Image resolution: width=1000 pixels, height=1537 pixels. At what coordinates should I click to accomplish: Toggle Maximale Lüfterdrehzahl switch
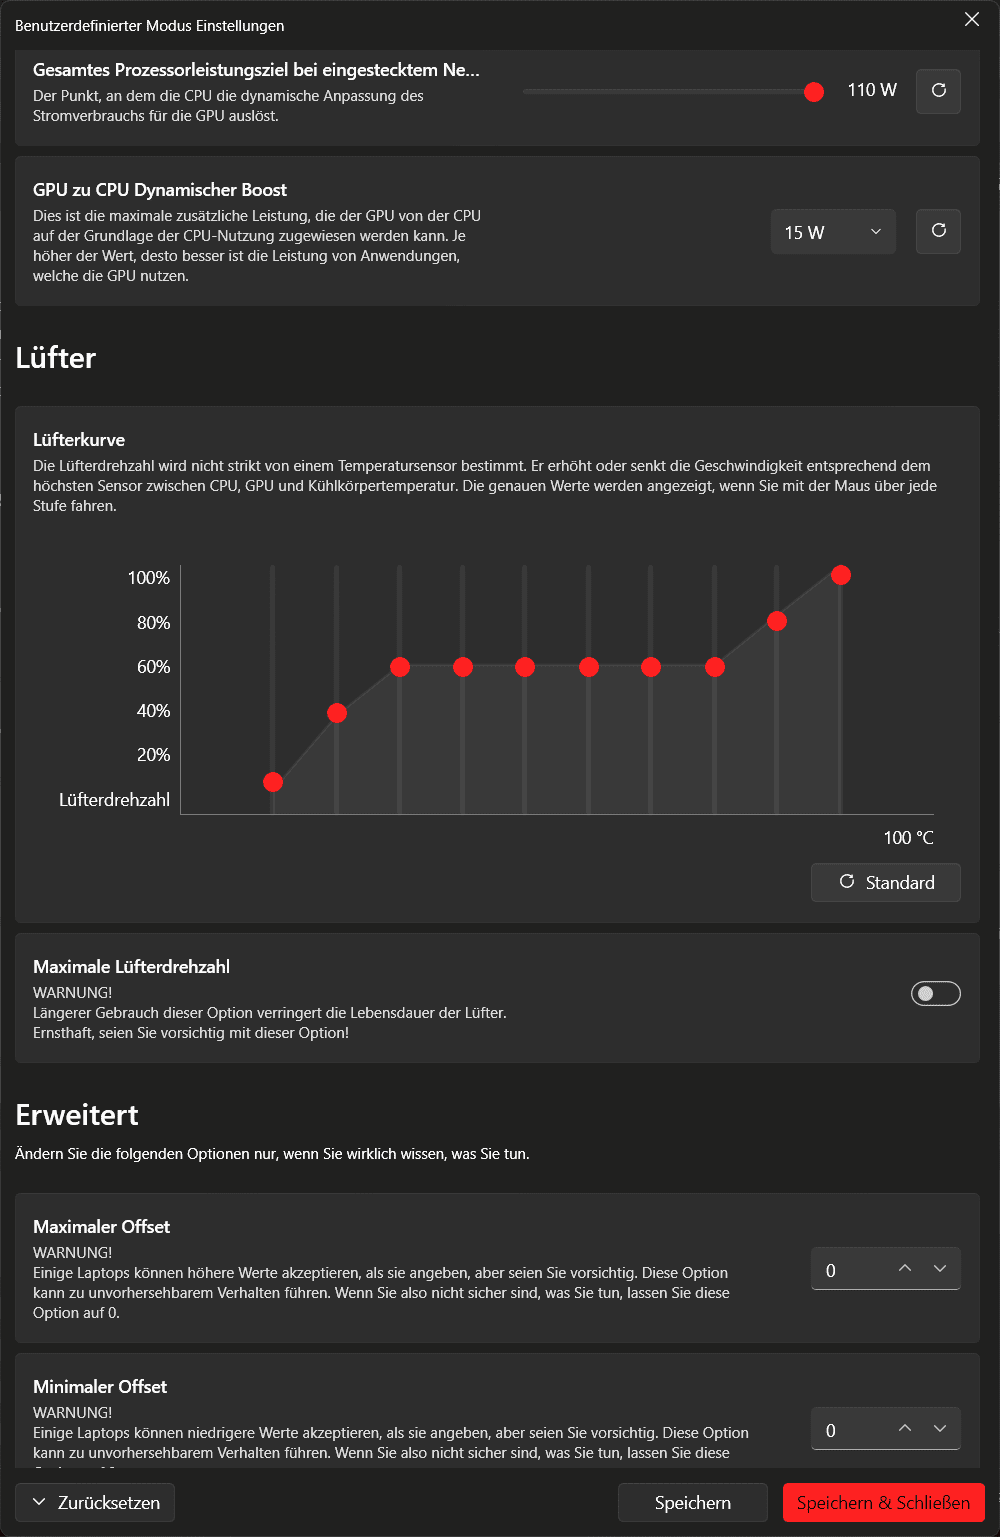tap(936, 993)
